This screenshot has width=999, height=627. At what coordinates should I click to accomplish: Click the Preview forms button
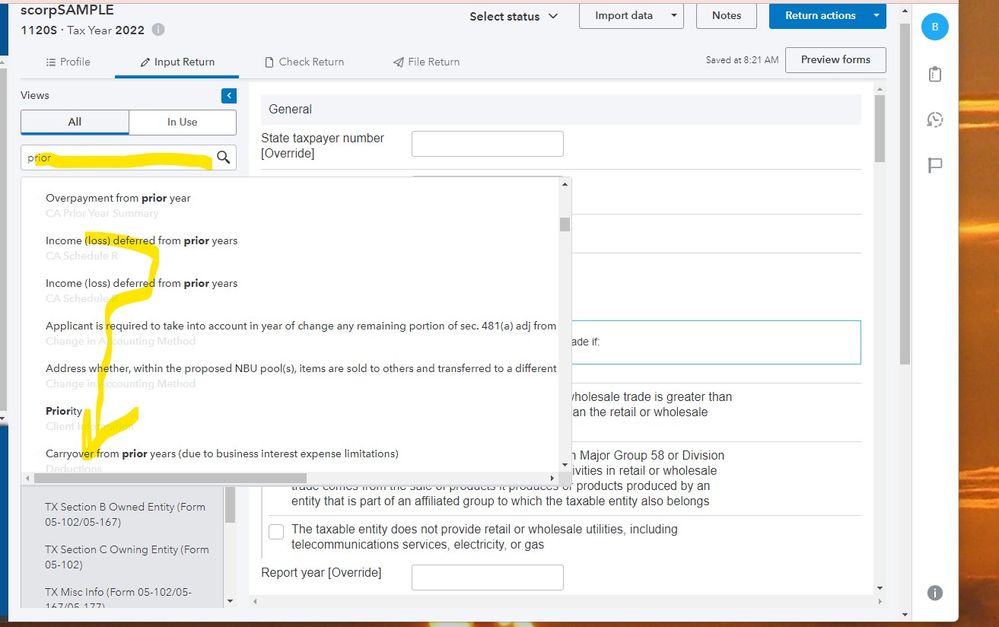[835, 60]
